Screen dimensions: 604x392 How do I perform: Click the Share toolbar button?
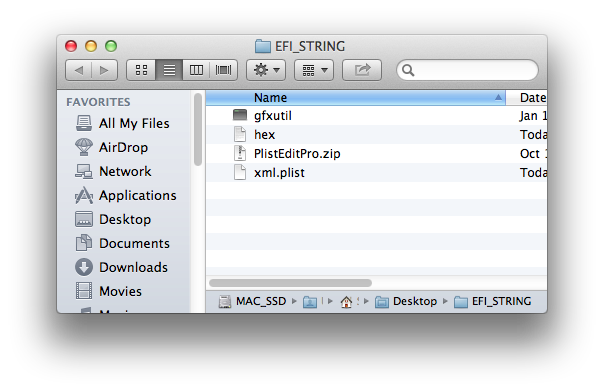[x=362, y=70]
